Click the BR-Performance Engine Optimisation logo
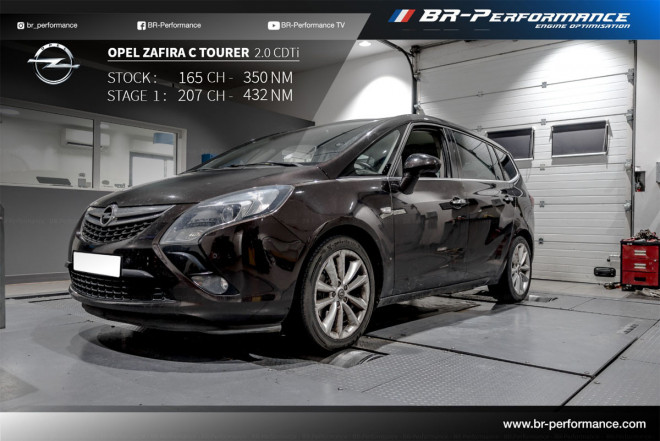The height and width of the screenshot is (441, 660). tap(524, 18)
